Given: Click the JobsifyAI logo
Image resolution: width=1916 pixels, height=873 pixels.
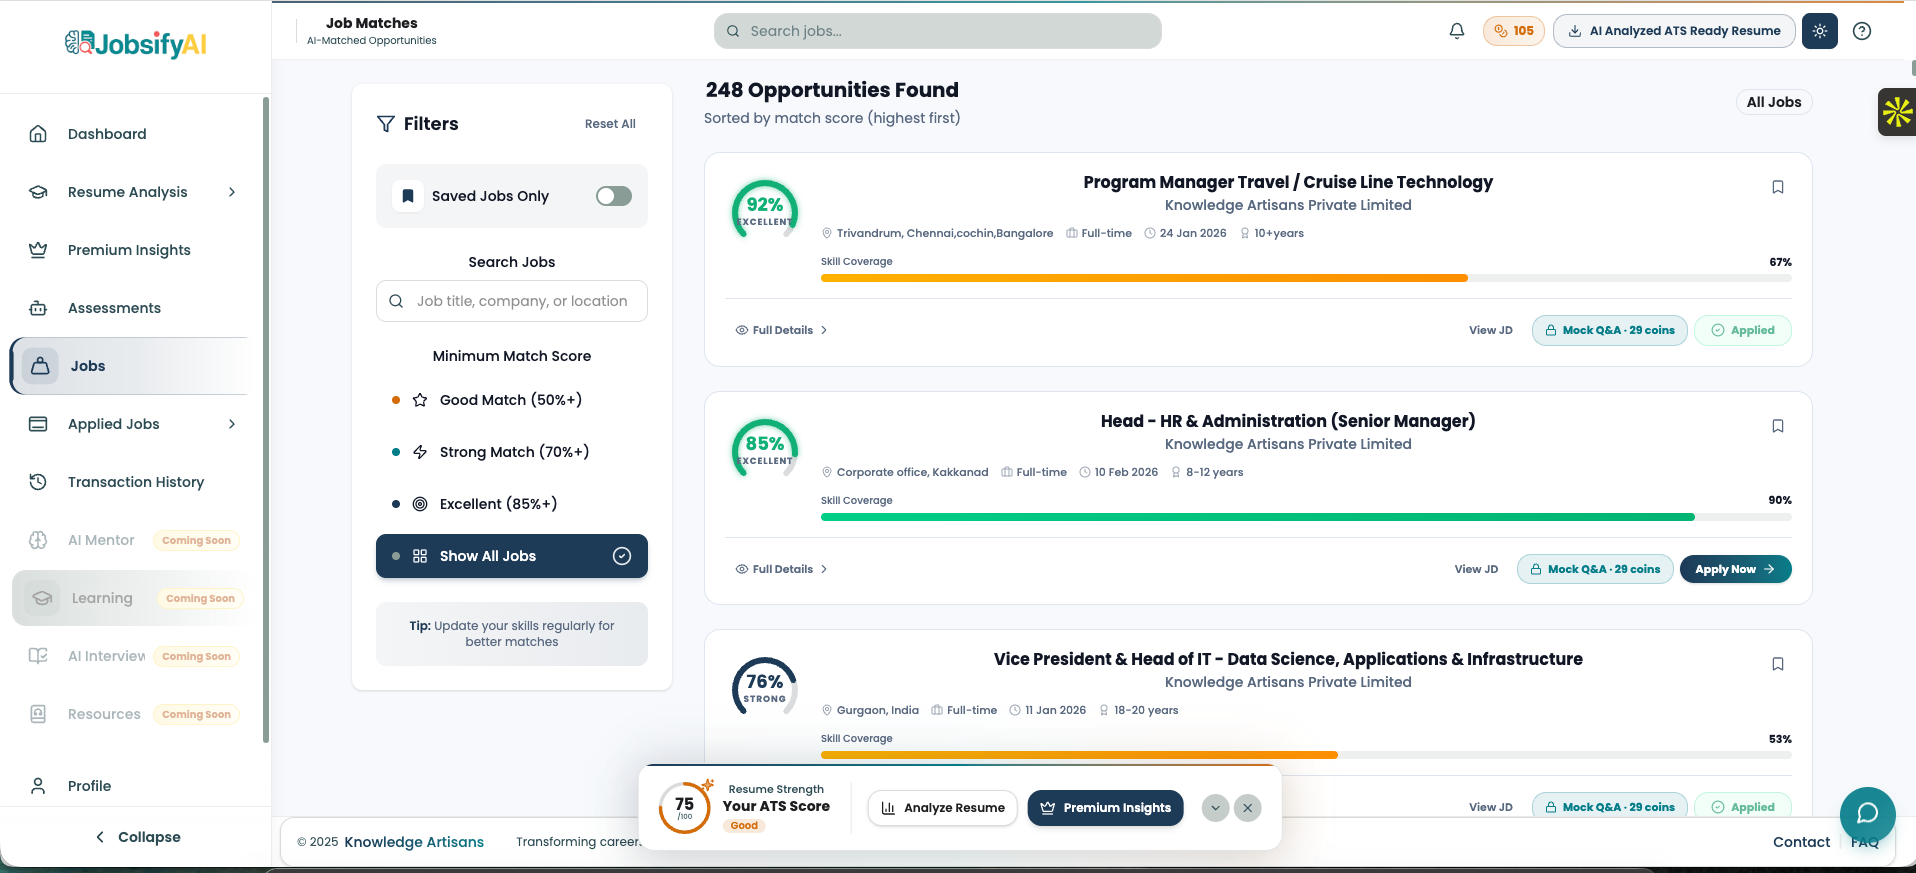Looking at the screenshot, I should click(136, 44).
